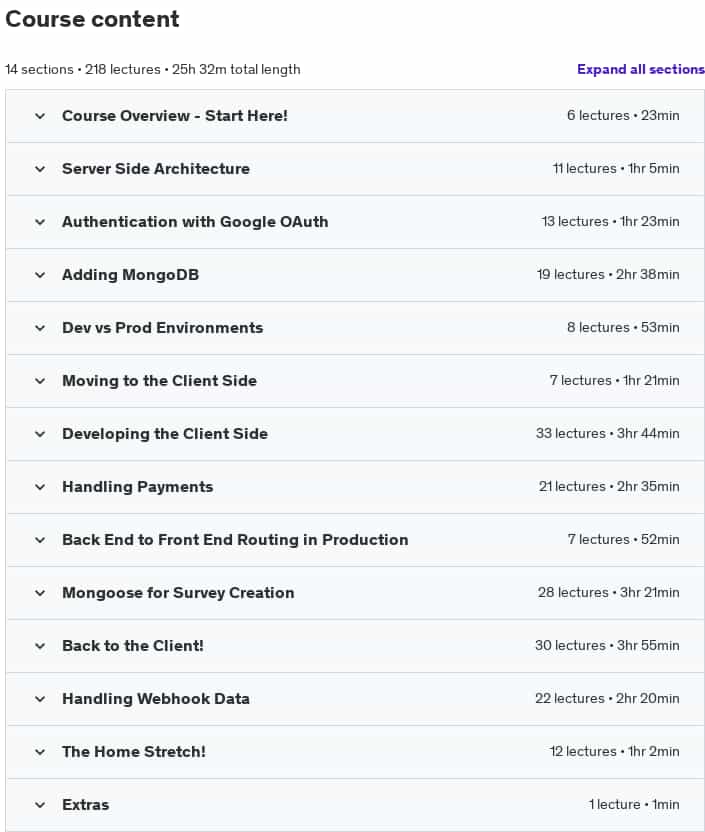This screenshot has height=832, width=705.
Task: Click the 19 lectures • 2hr 38min label
Action: (608, 274)
